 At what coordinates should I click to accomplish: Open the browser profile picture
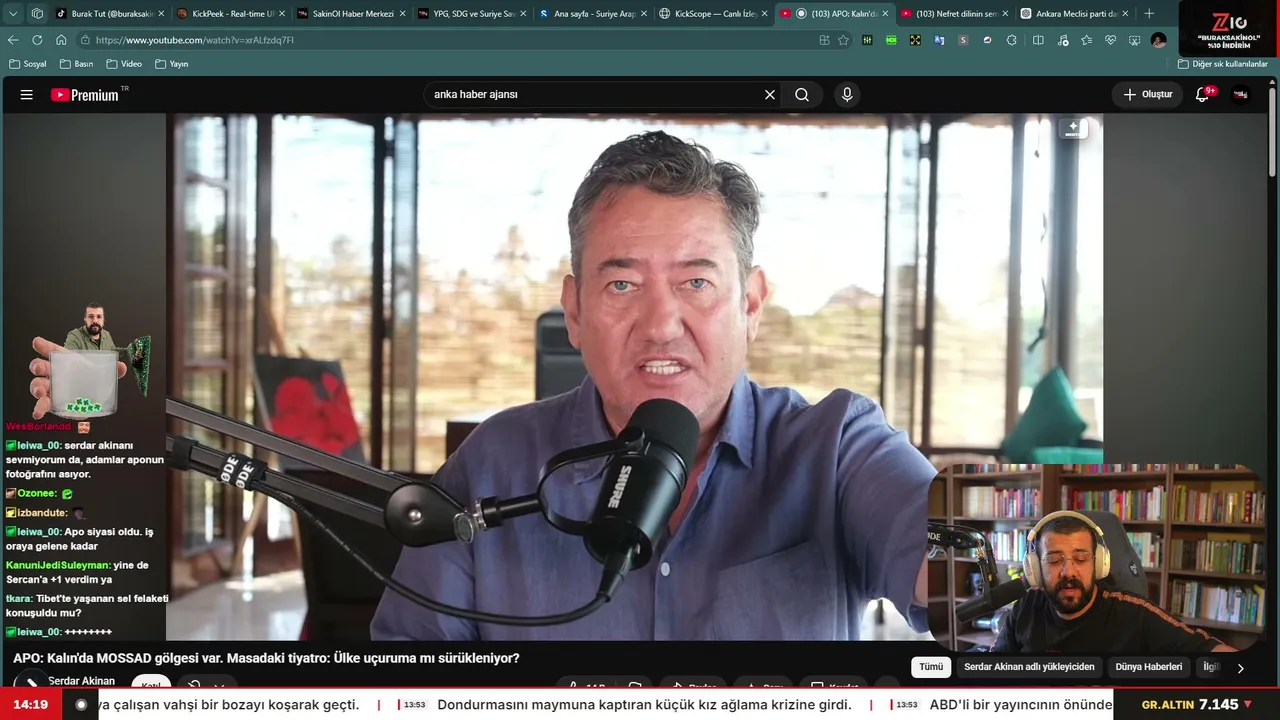tap(1158, 40)
